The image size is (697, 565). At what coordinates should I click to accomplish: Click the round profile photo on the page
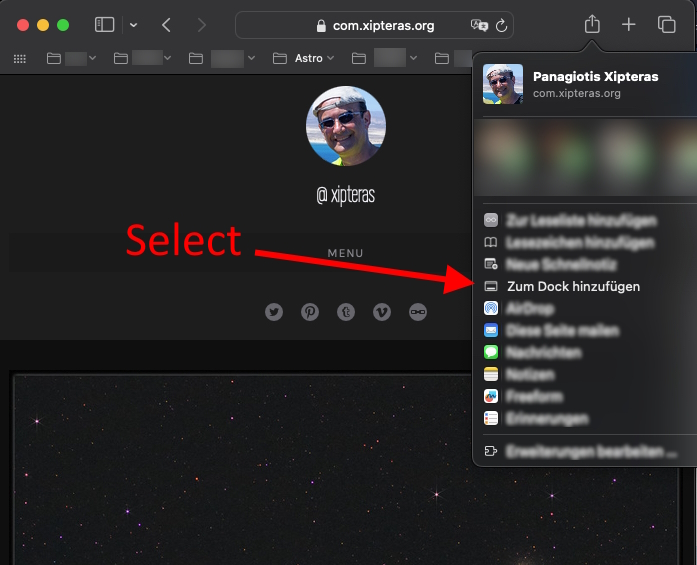pos(346,126)
